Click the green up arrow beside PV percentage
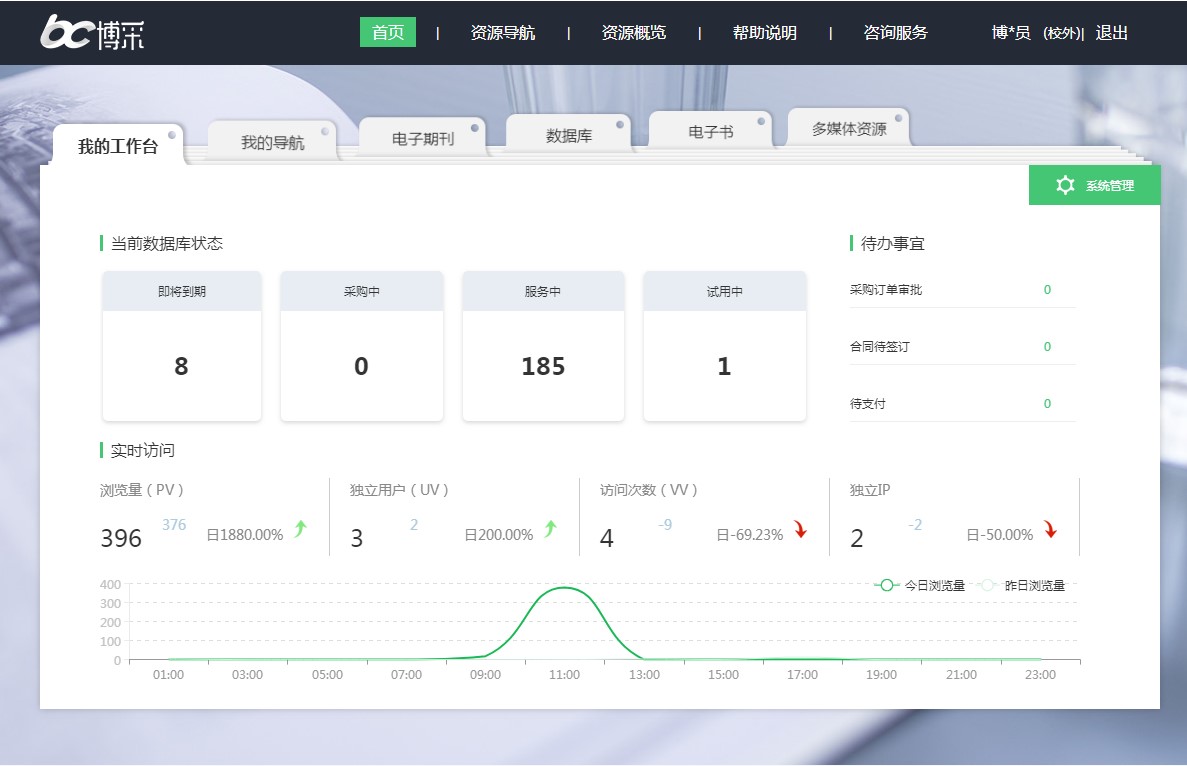The height and width of the screenshot is (766, 1187). (x=300, y=530)
